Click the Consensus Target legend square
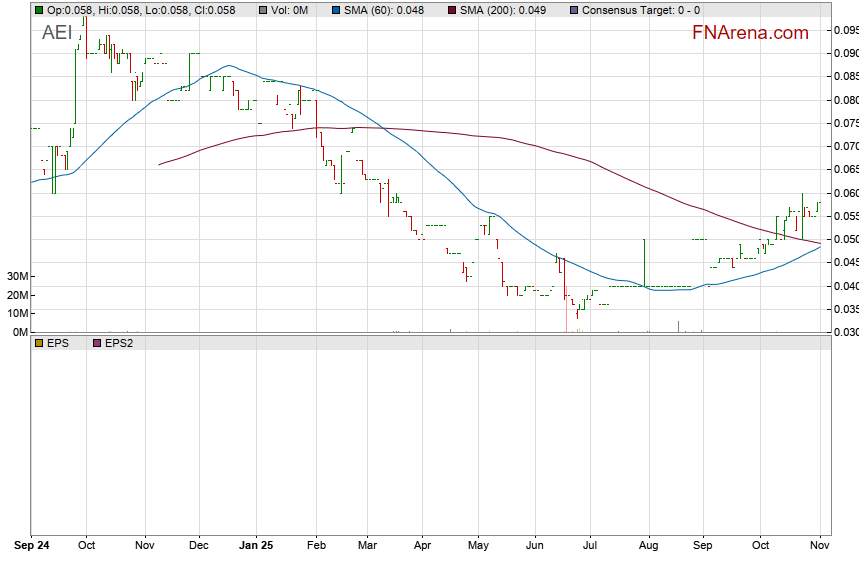The image size is (859, 566). coord(573,10)
